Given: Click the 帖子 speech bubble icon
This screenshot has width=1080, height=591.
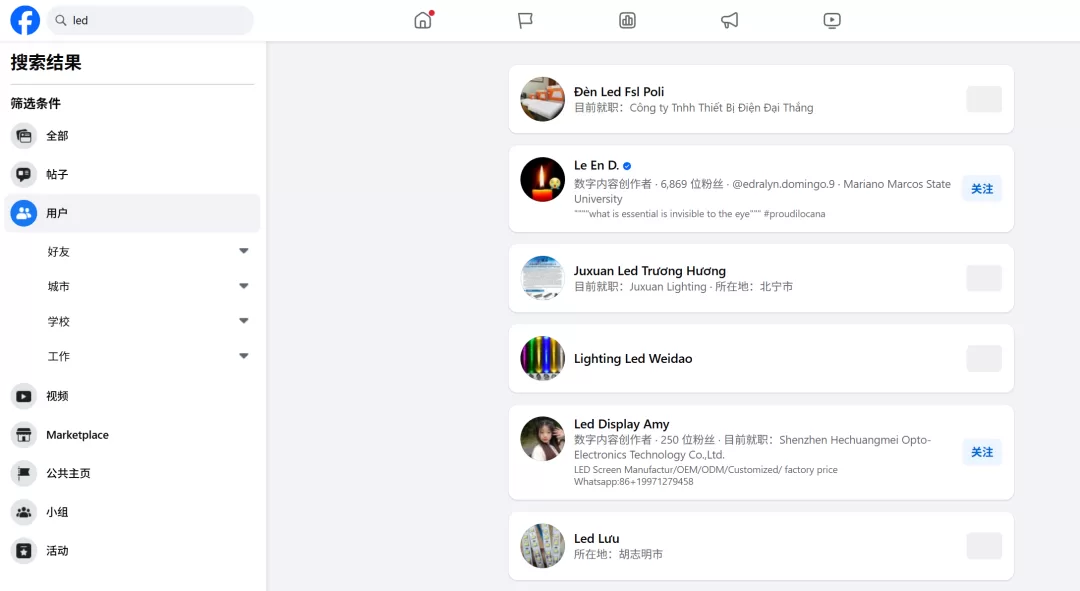Looking at the screenshot, I should click(x=23, y=174).
